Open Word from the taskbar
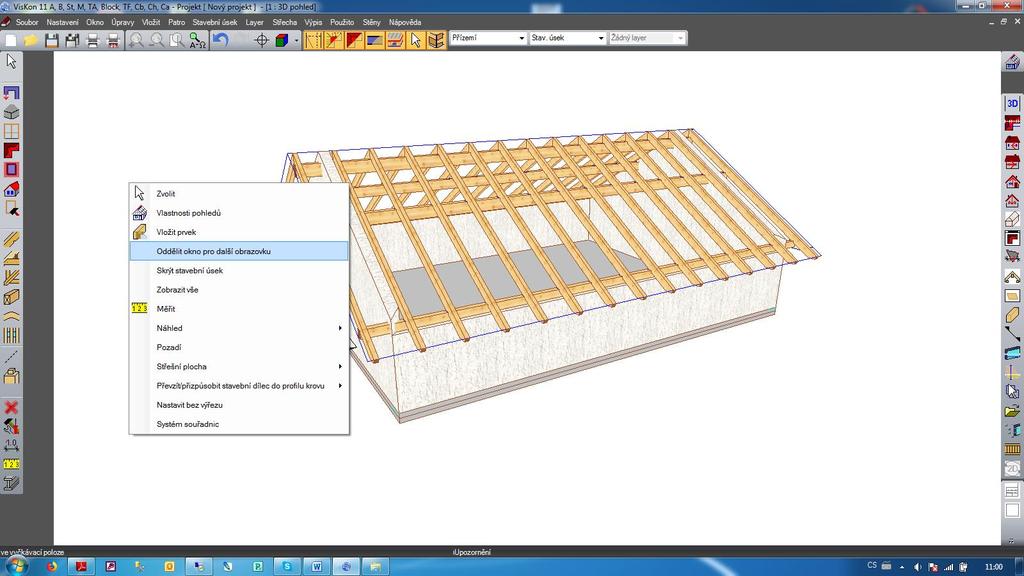The image size is (1024, 576). (x=316, y=566)
